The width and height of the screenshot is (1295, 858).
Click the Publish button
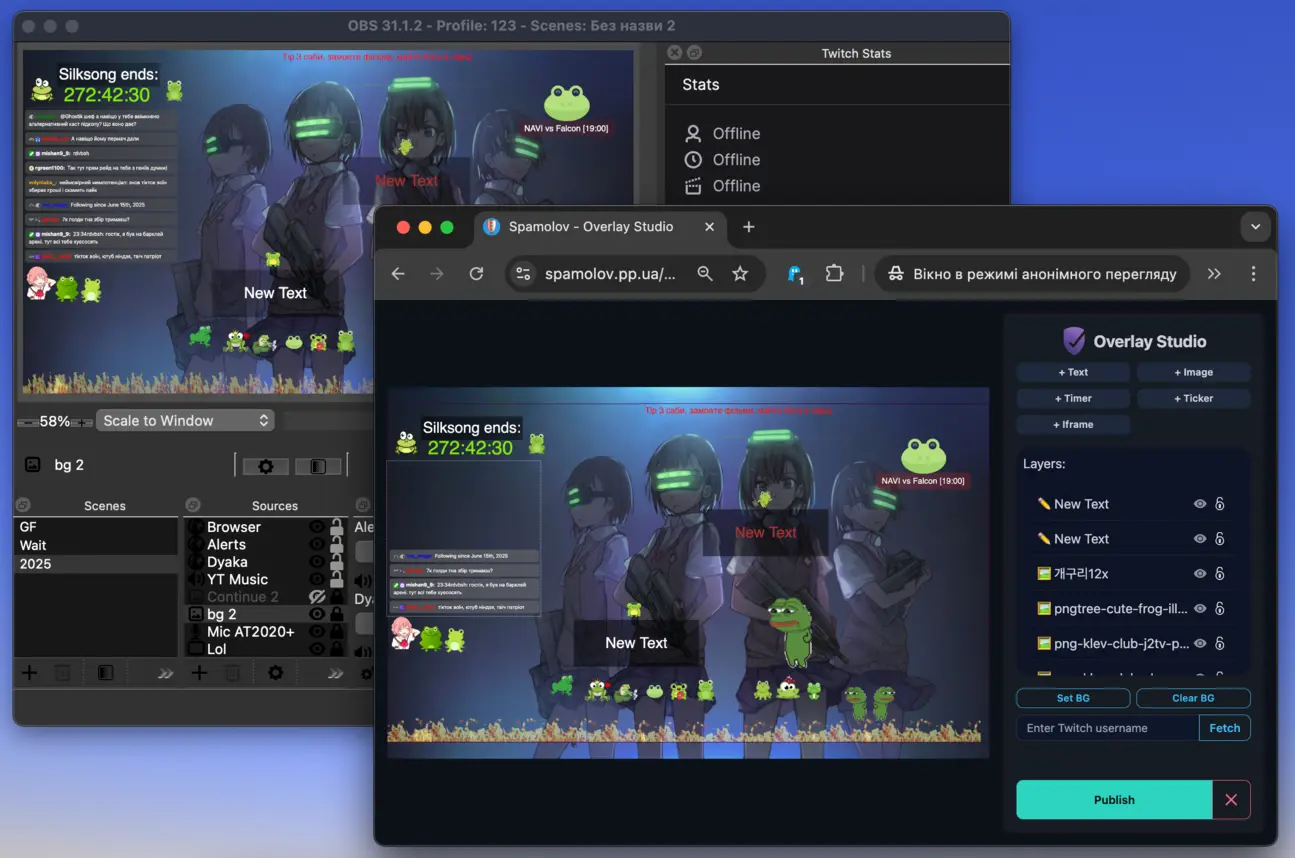click(1113, 799)
